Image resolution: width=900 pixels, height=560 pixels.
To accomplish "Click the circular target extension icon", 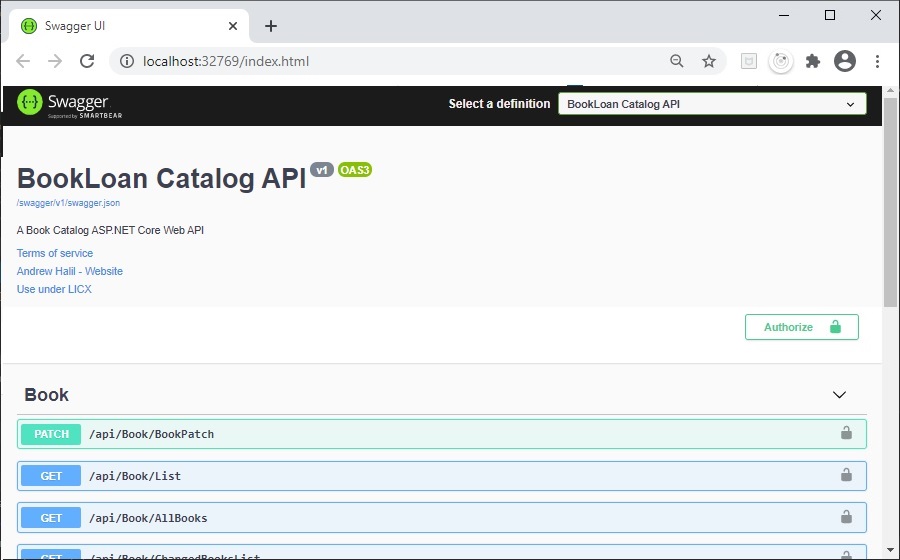I will 781,61.
